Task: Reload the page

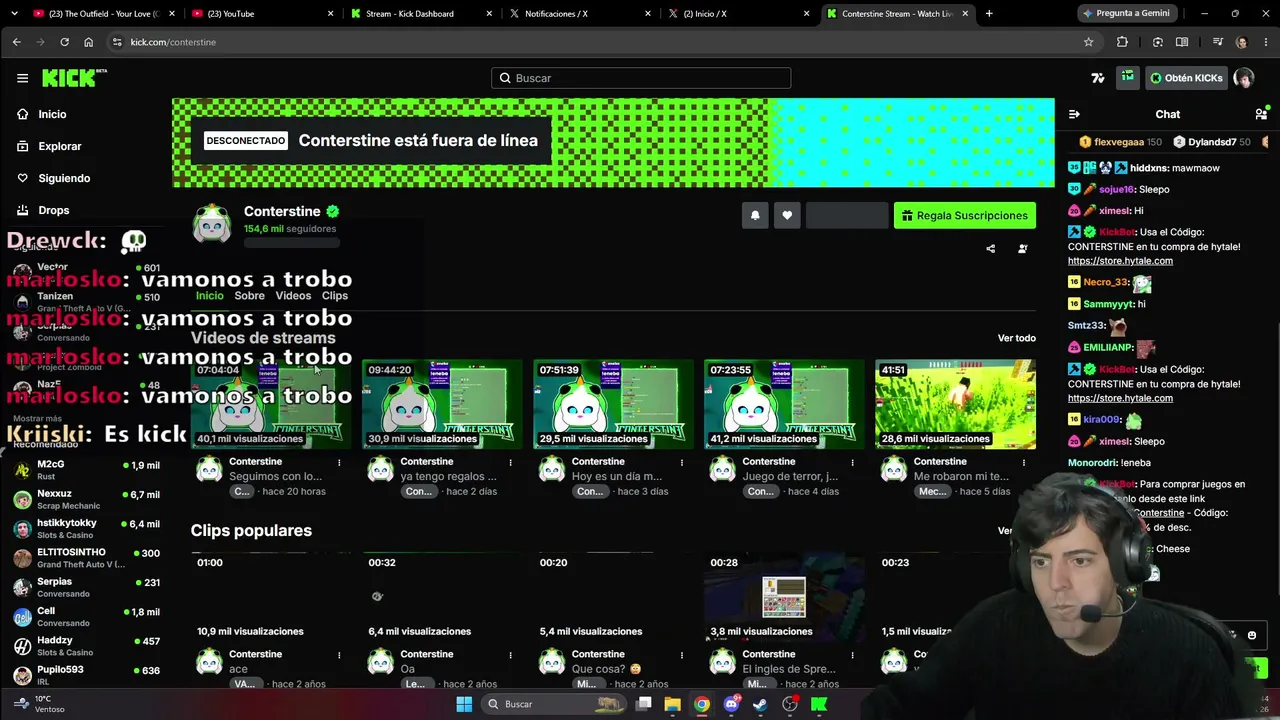Action: click(x=64, y=42)
